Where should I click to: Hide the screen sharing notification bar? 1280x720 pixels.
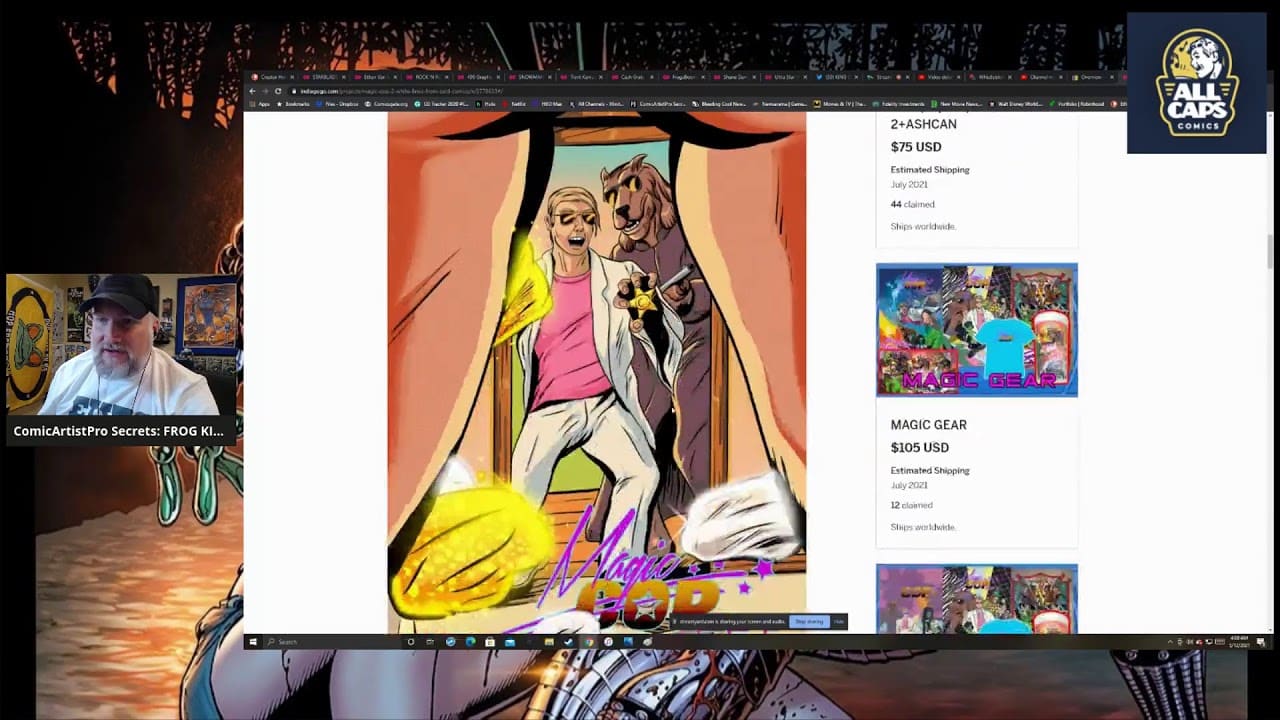pos(838,622)
